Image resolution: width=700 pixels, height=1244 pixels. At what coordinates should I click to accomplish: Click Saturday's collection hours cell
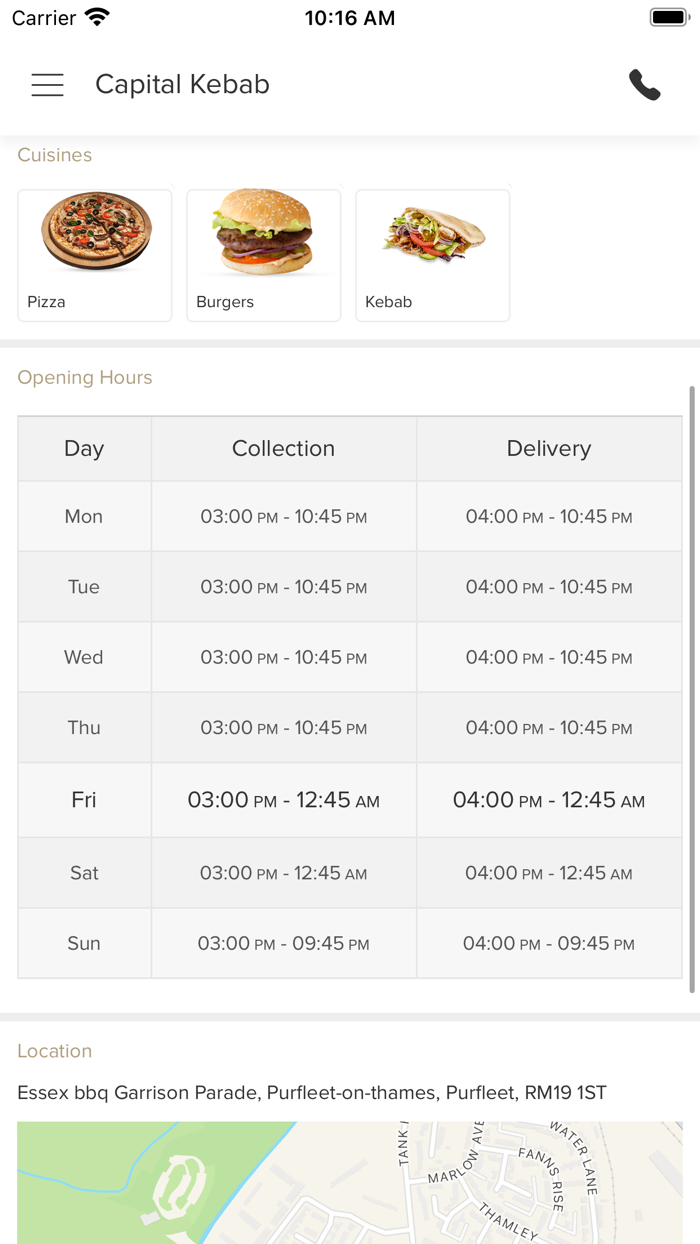(283, 873)
